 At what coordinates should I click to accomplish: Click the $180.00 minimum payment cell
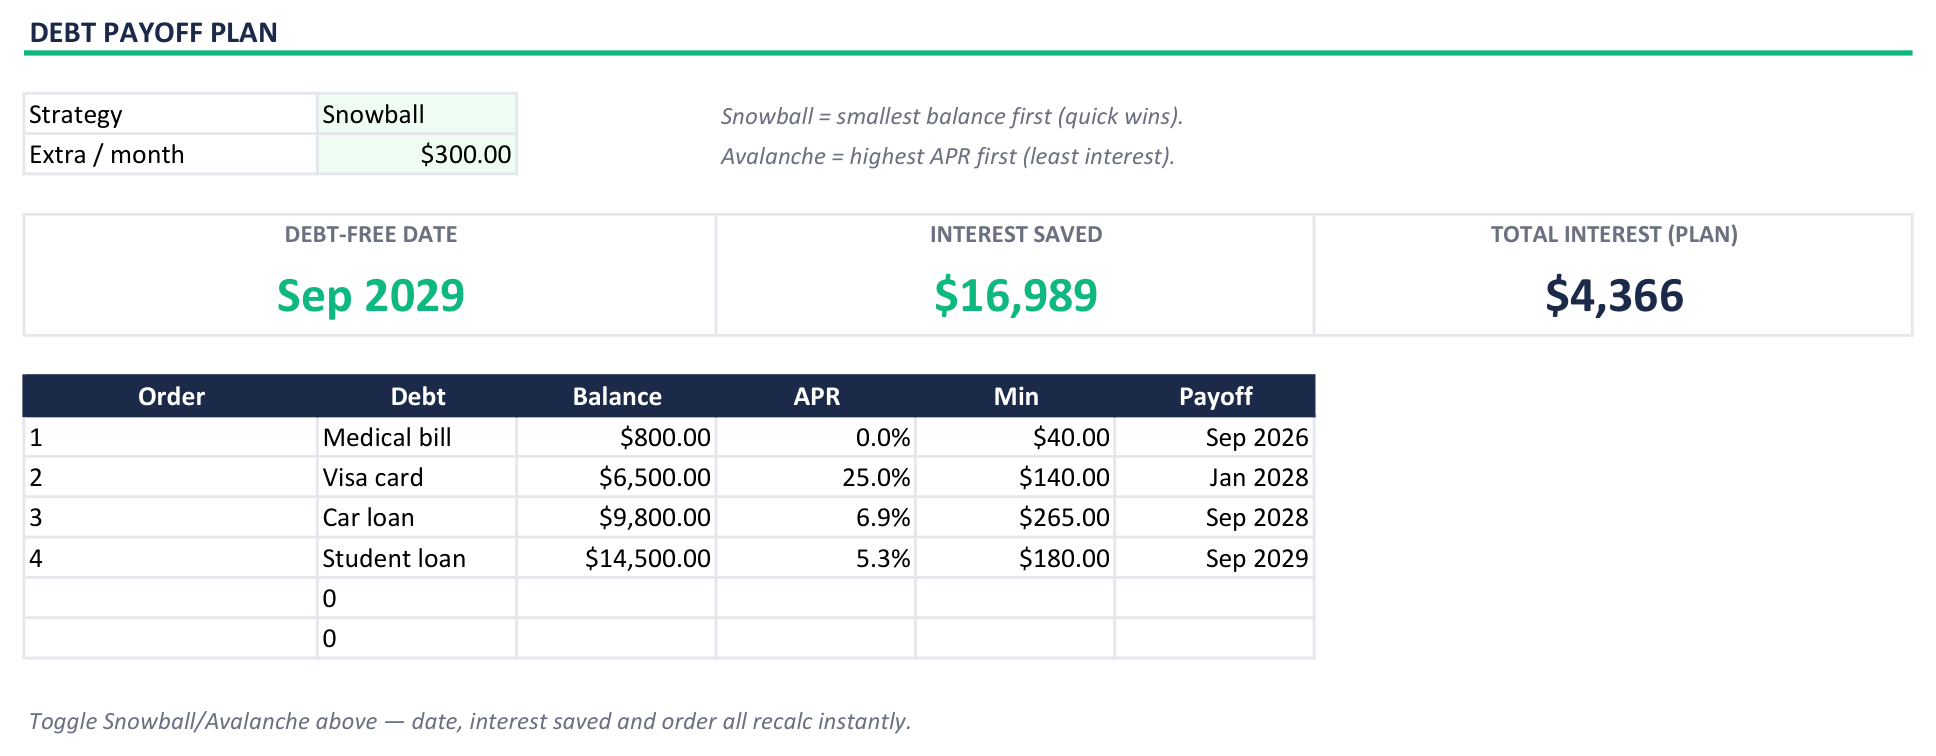(x=1015, y=558)
